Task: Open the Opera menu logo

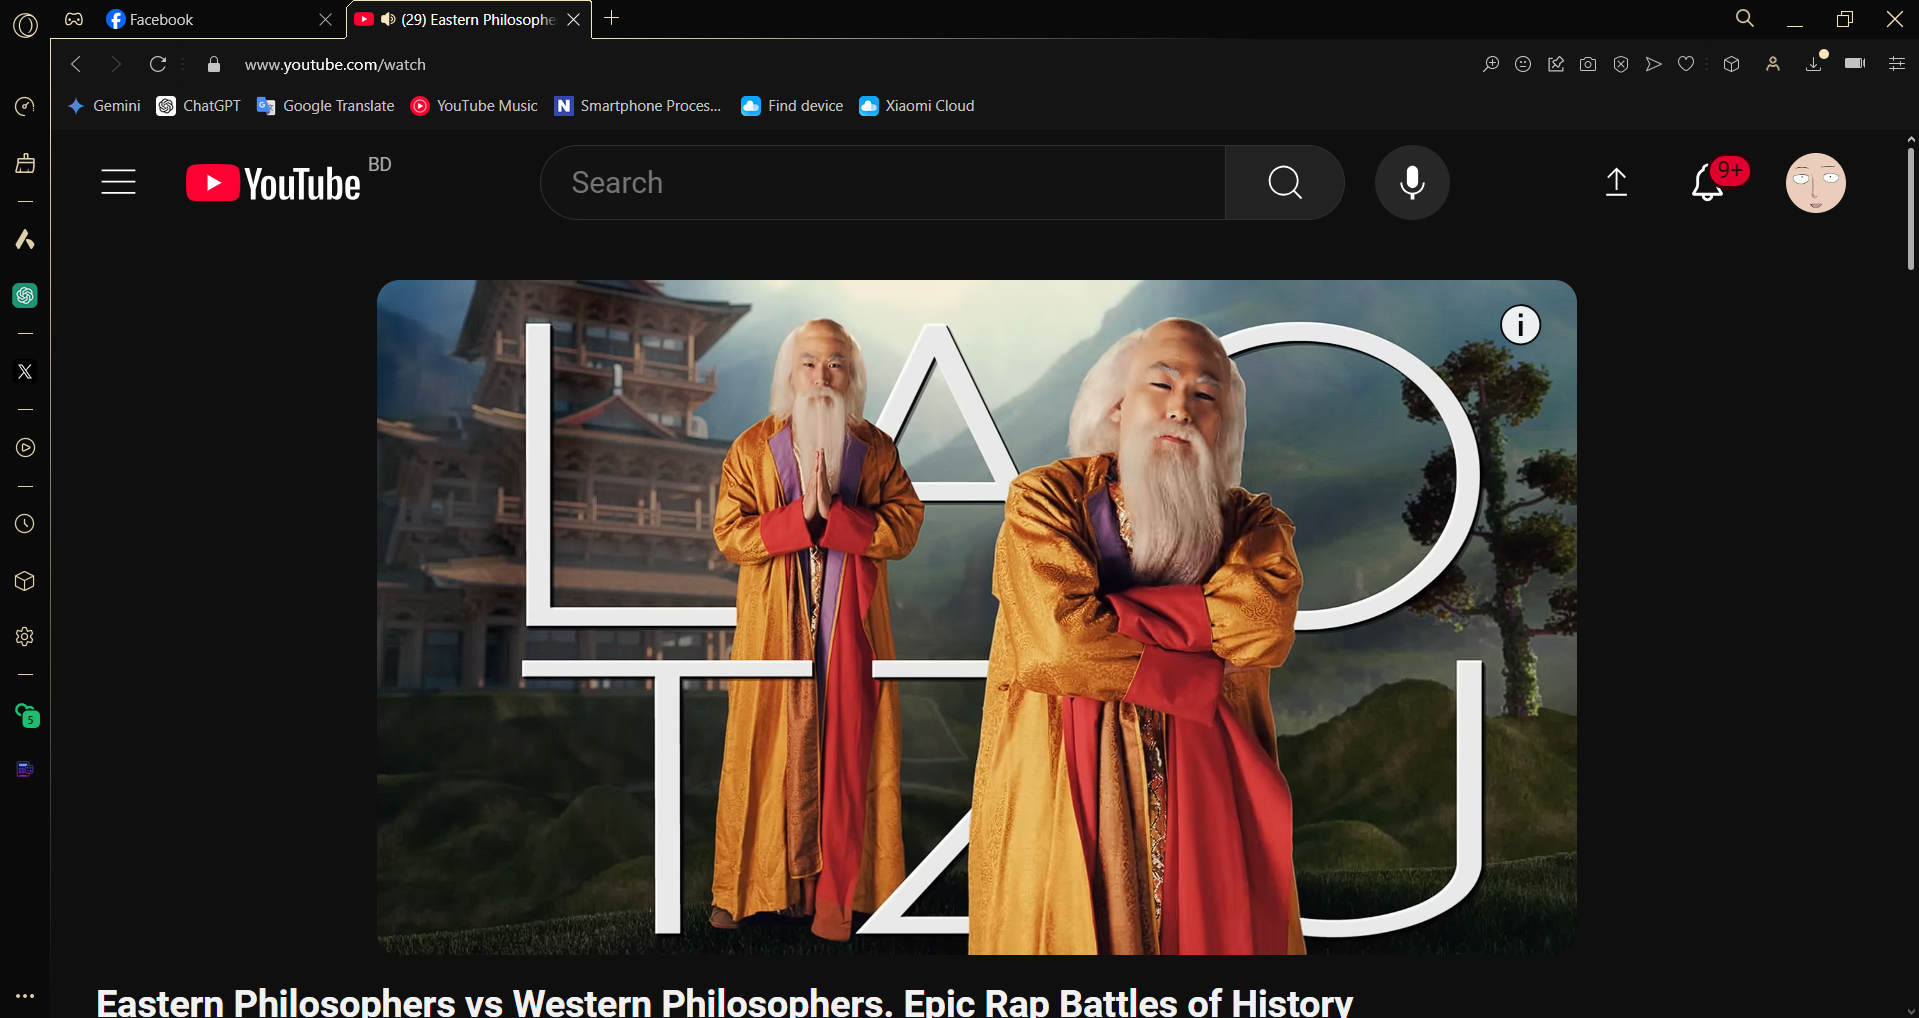Action: pos(25,24)
